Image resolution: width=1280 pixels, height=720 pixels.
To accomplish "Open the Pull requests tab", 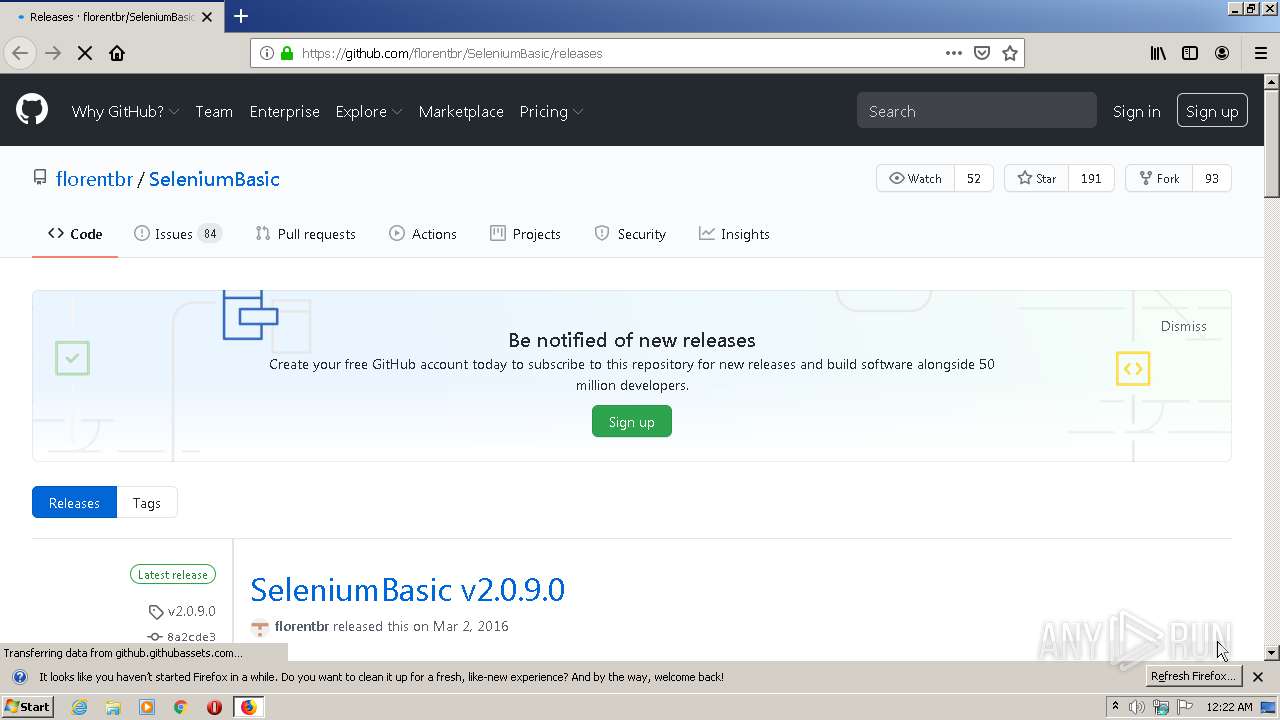I will 305,234.
